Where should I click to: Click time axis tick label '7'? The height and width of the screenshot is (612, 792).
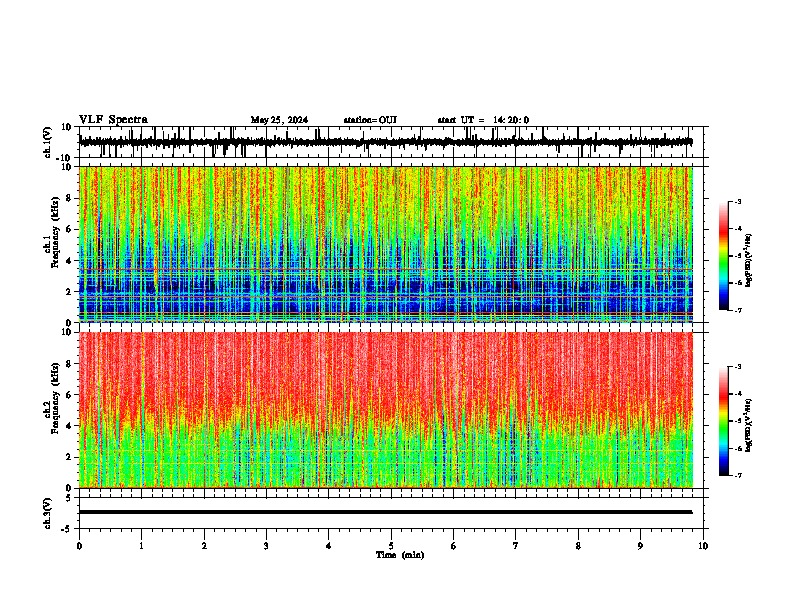tap(516, 546)
